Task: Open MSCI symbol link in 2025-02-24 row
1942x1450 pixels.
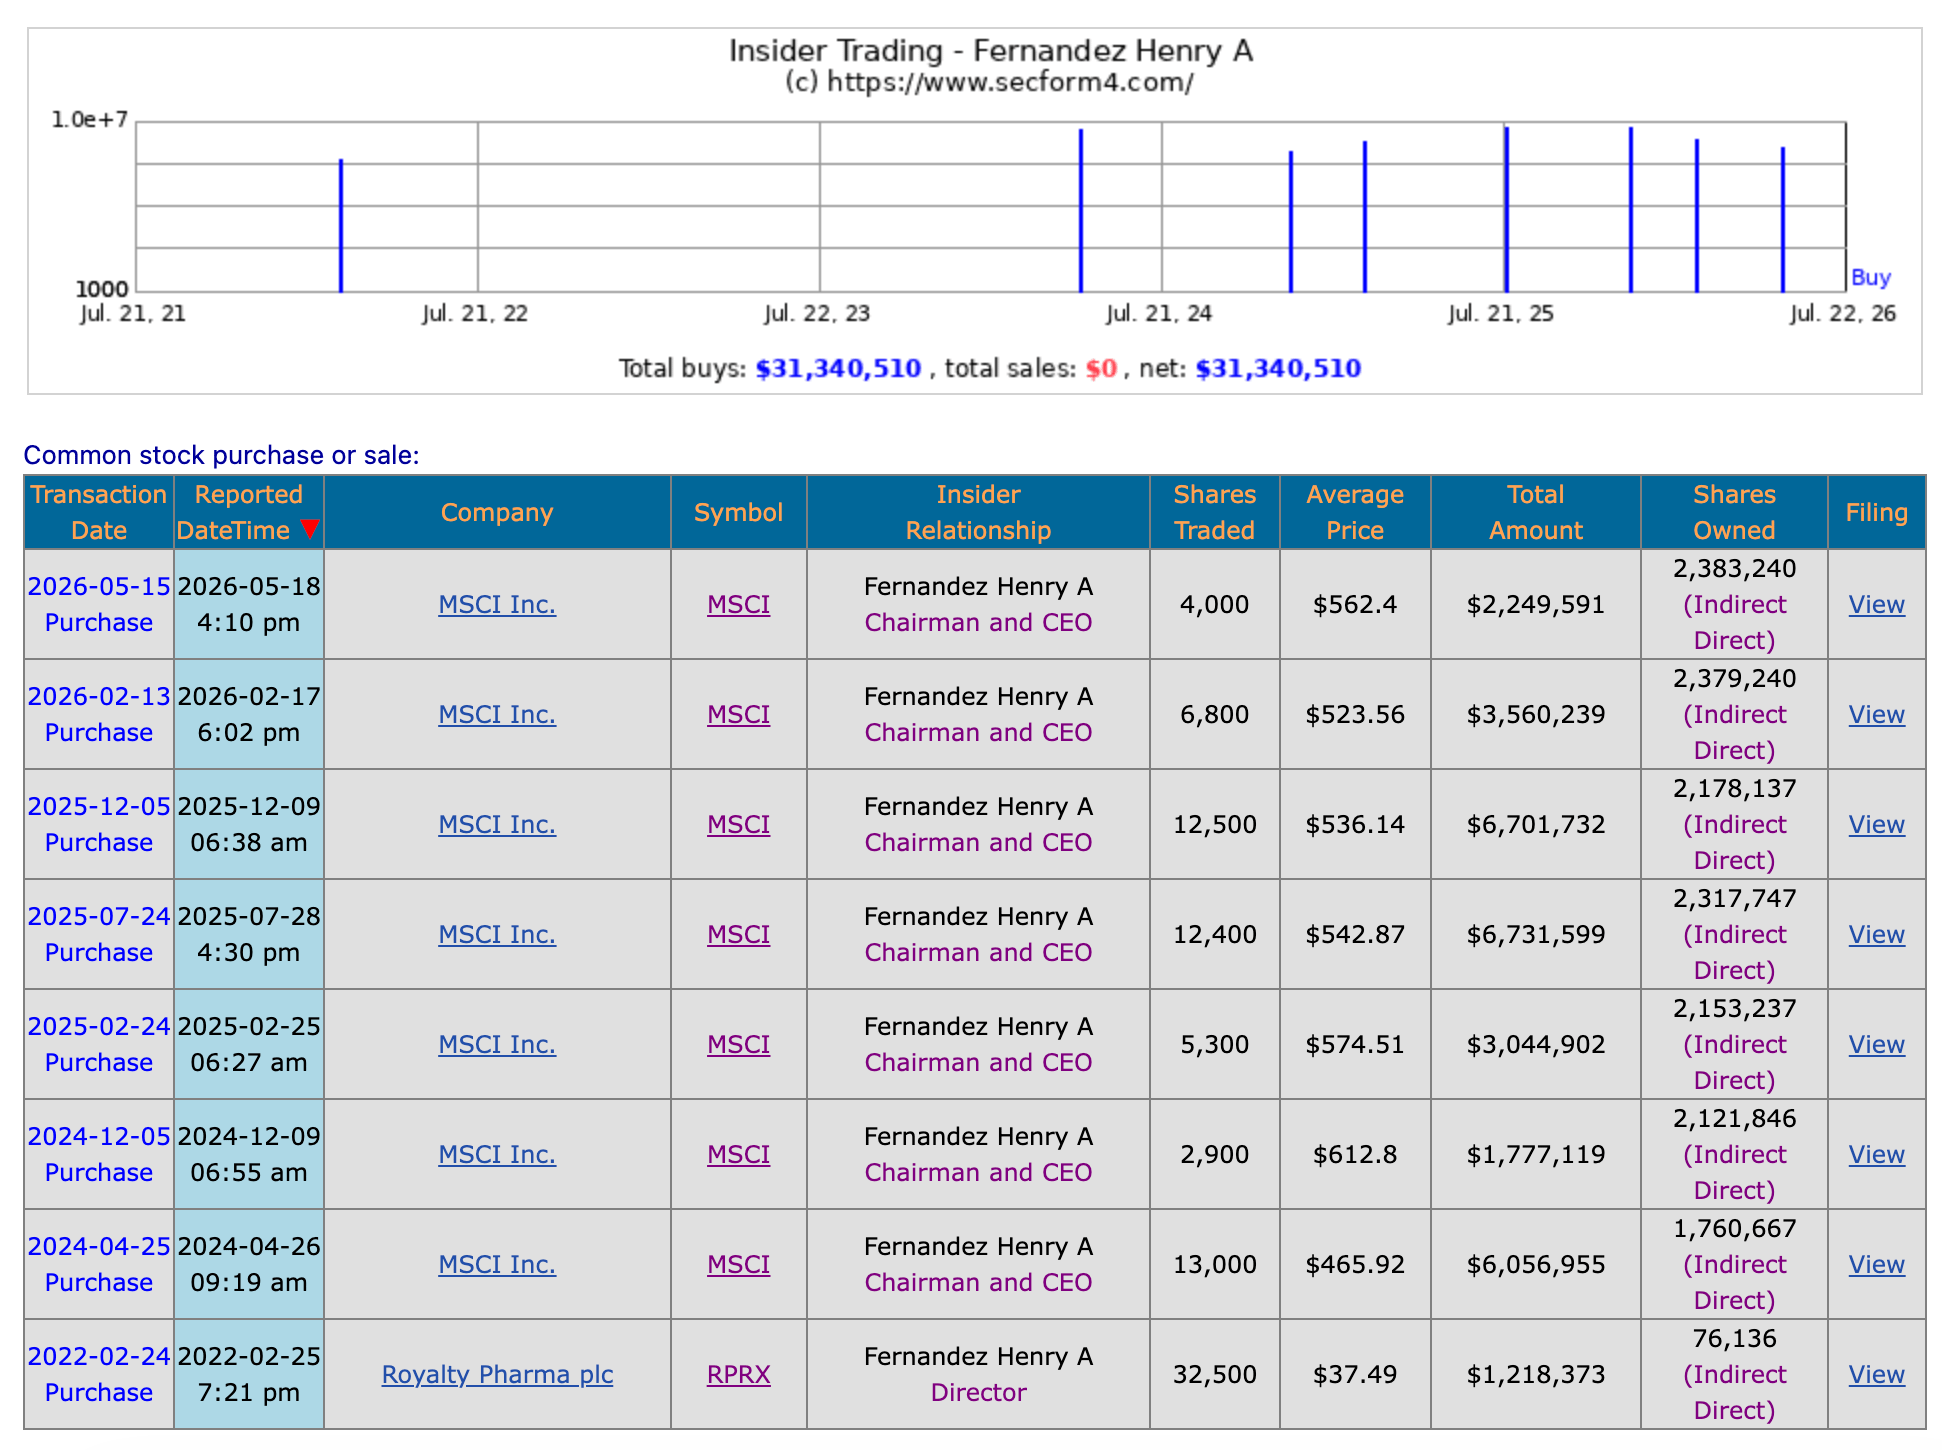Action: (739, 1044)
